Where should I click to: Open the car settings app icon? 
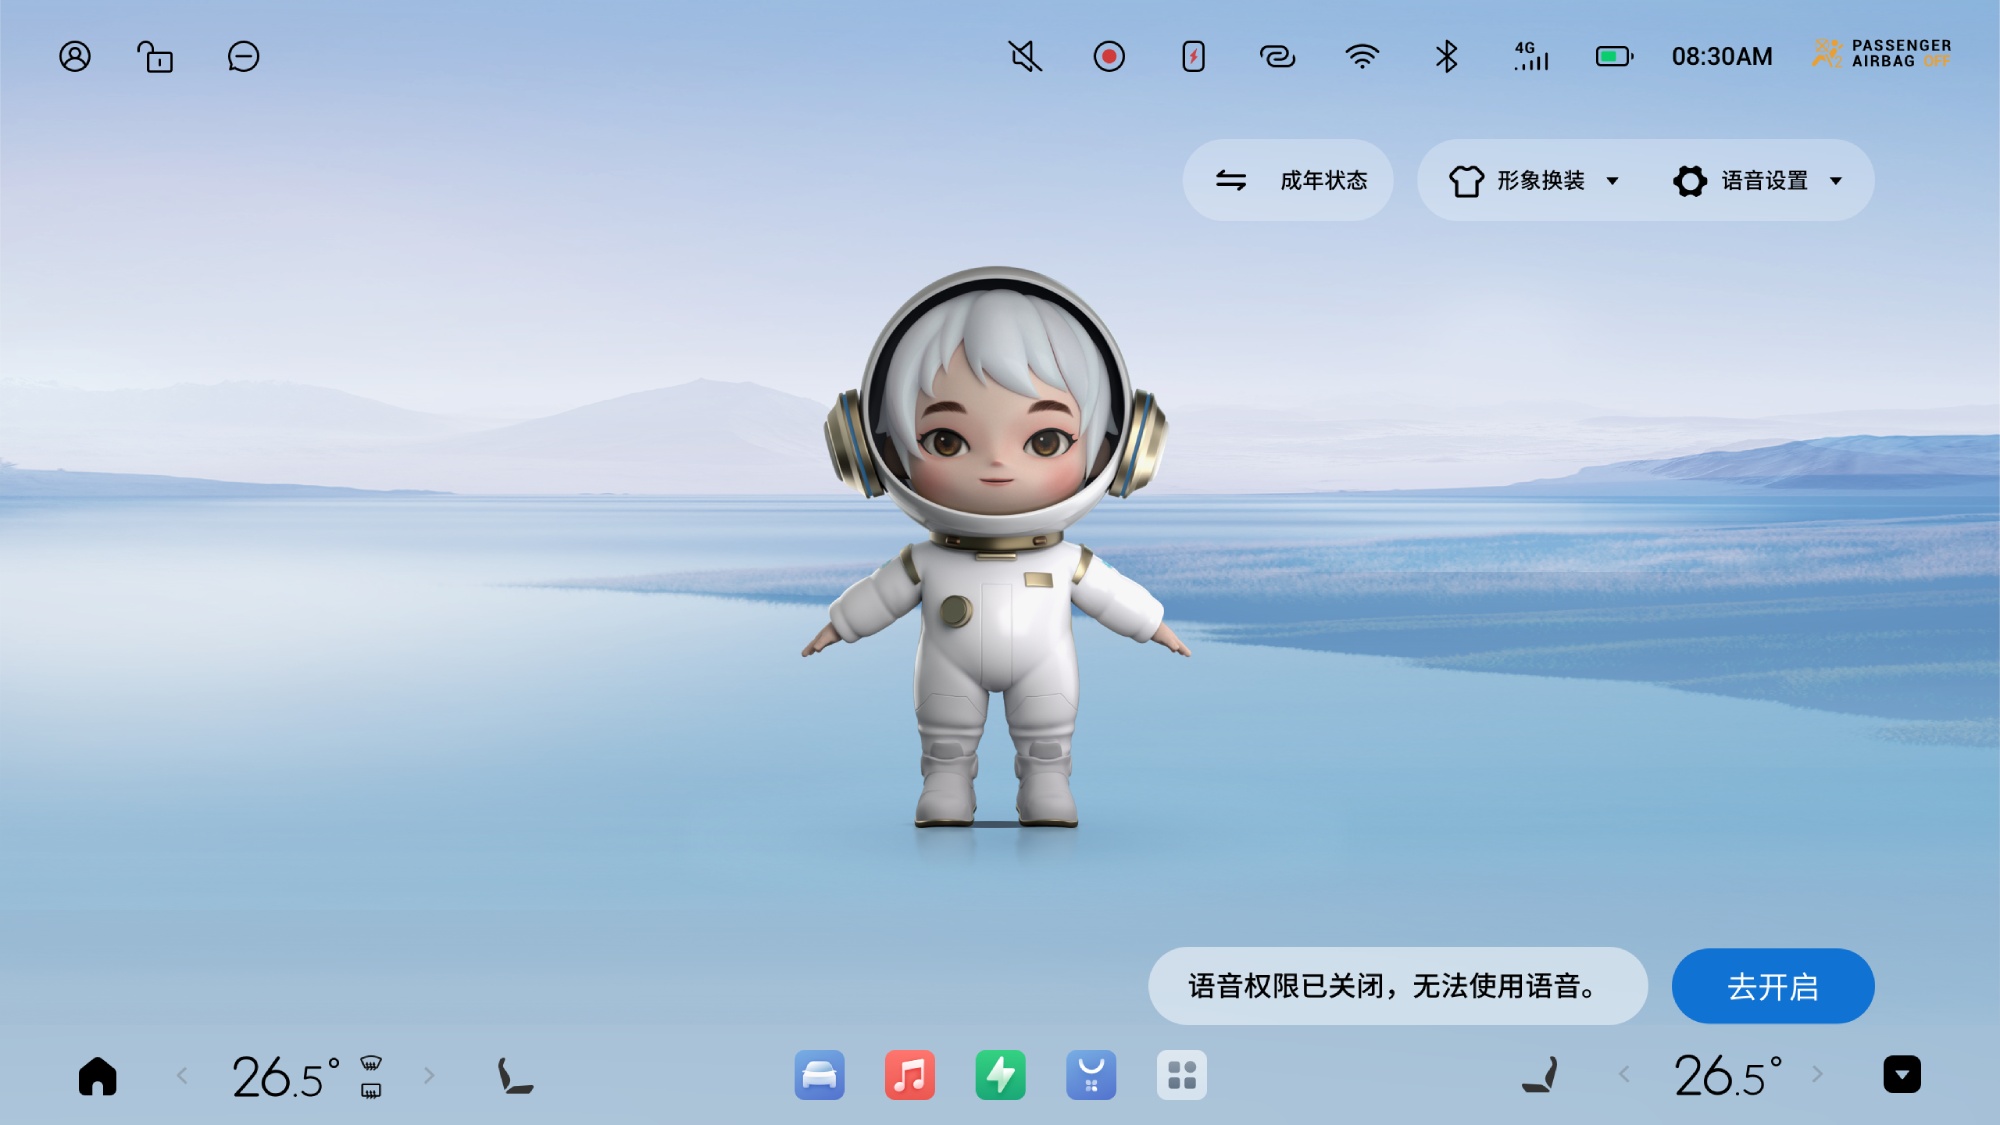[x=819, y=1076]
